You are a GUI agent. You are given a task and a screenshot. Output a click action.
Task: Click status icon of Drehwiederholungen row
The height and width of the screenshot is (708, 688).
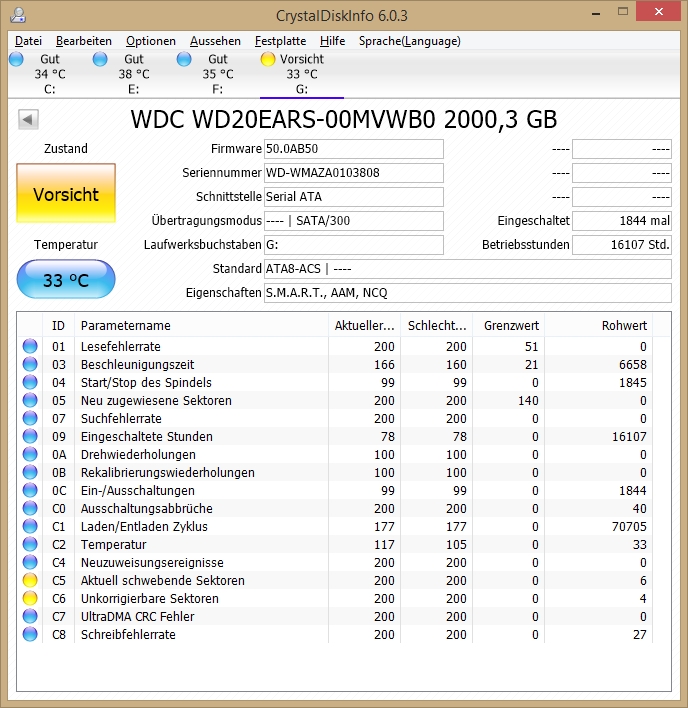(x=30, y=454)
